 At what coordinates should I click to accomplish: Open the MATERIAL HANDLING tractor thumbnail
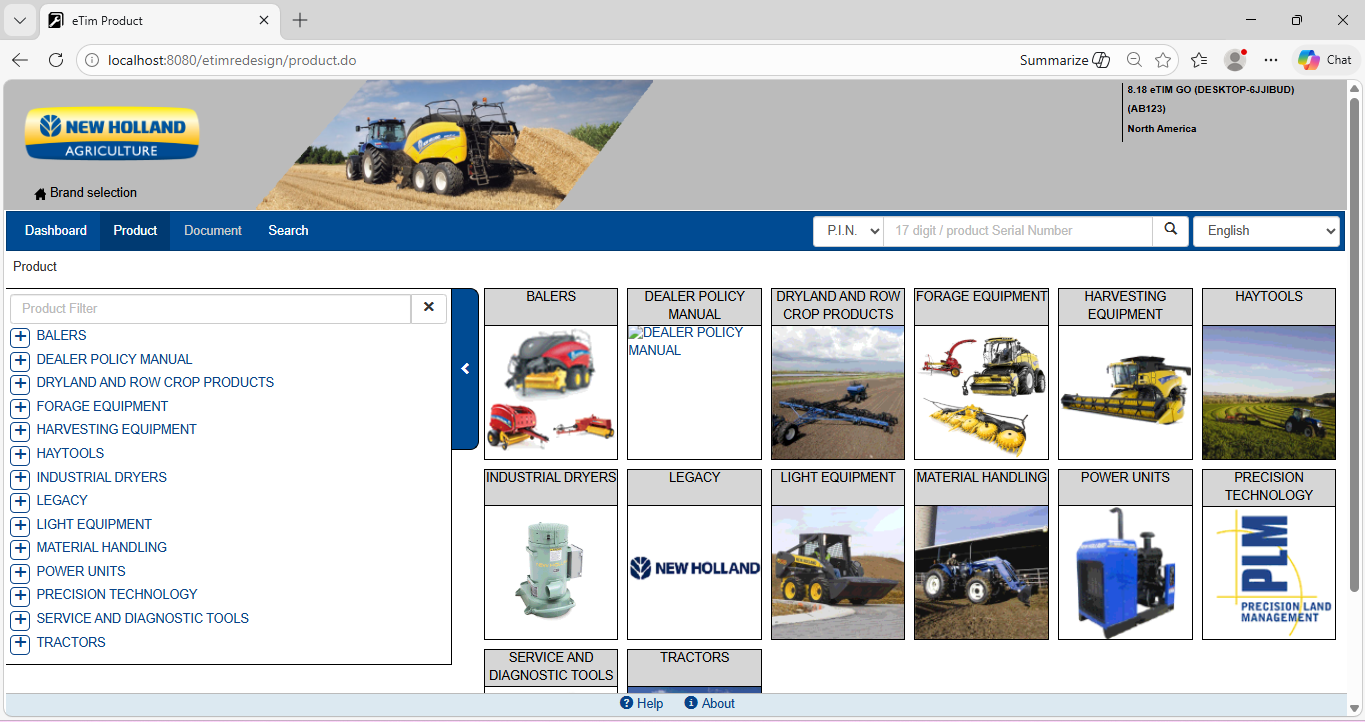[981, 554]
